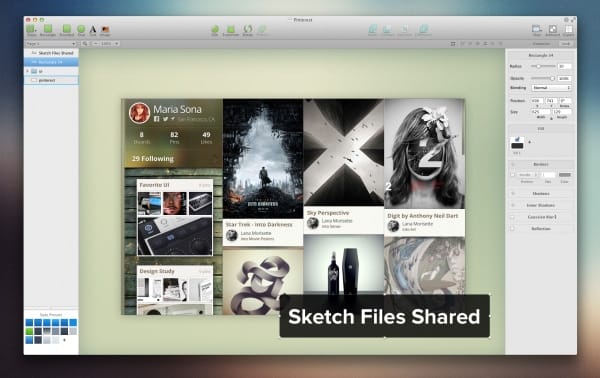
Task: Expand the ui group layer
Action: pyautogui.click(x=28, y=71)
